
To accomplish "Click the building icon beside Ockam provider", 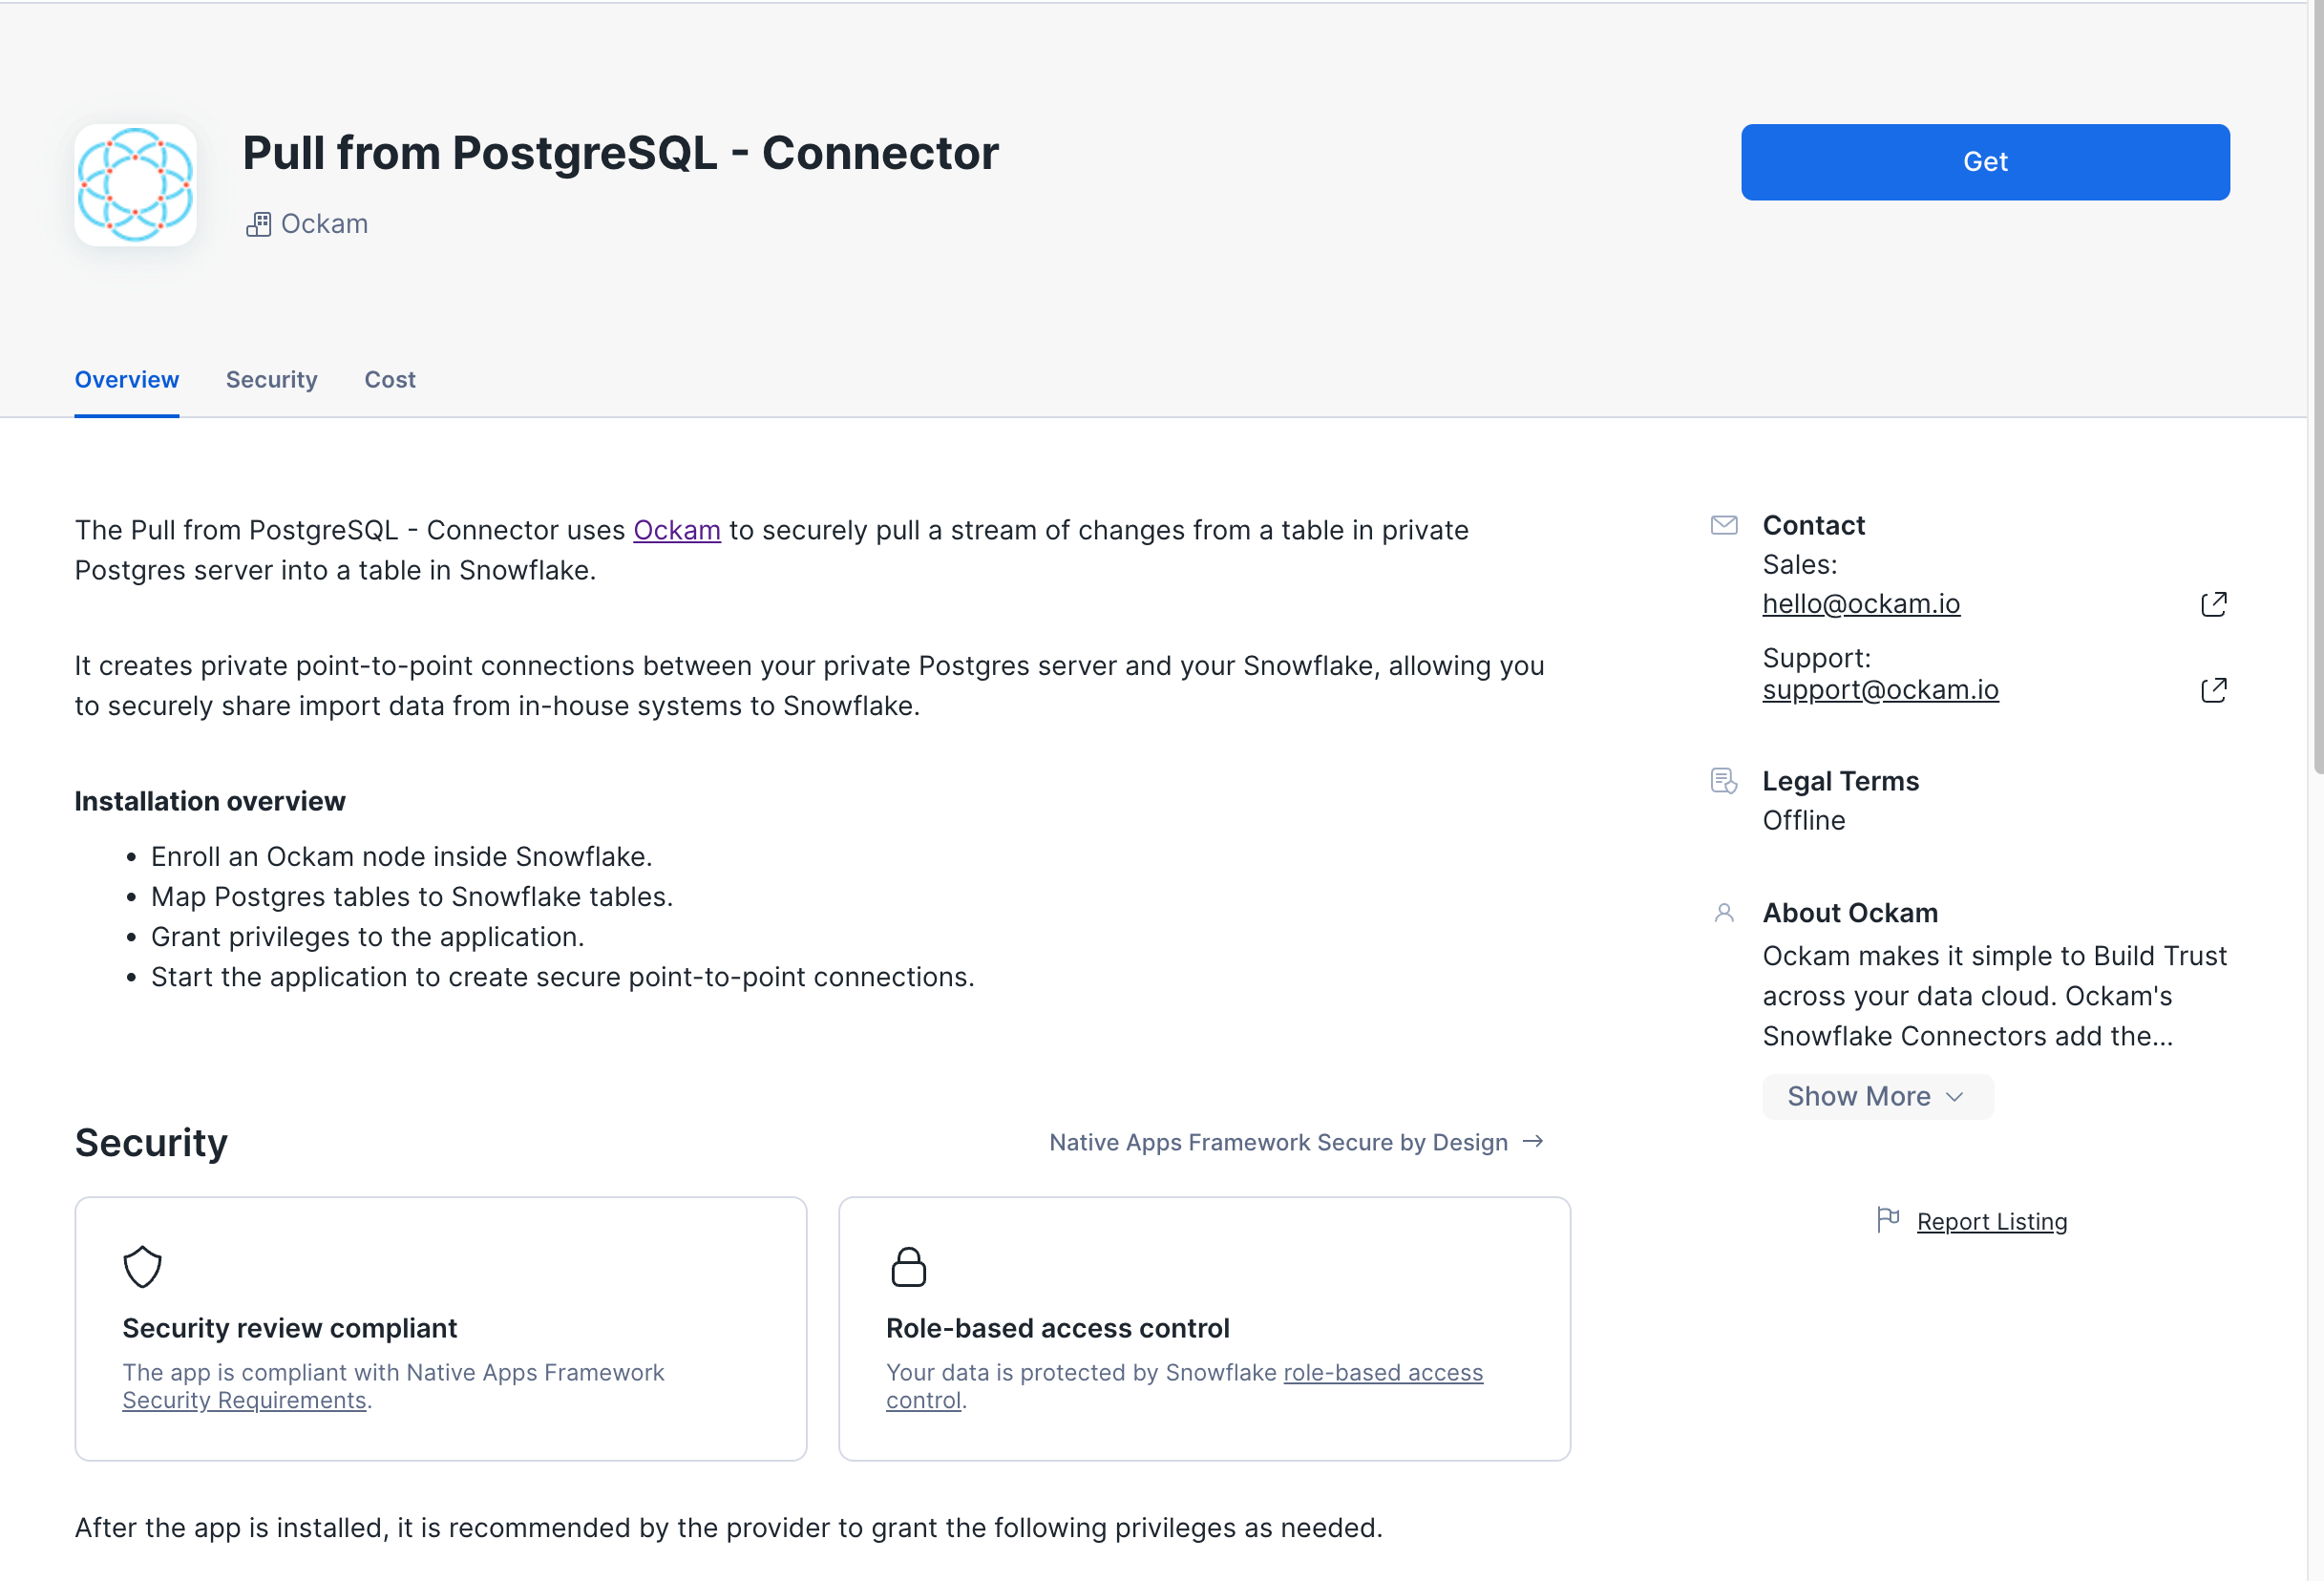I will coord(258,225).
